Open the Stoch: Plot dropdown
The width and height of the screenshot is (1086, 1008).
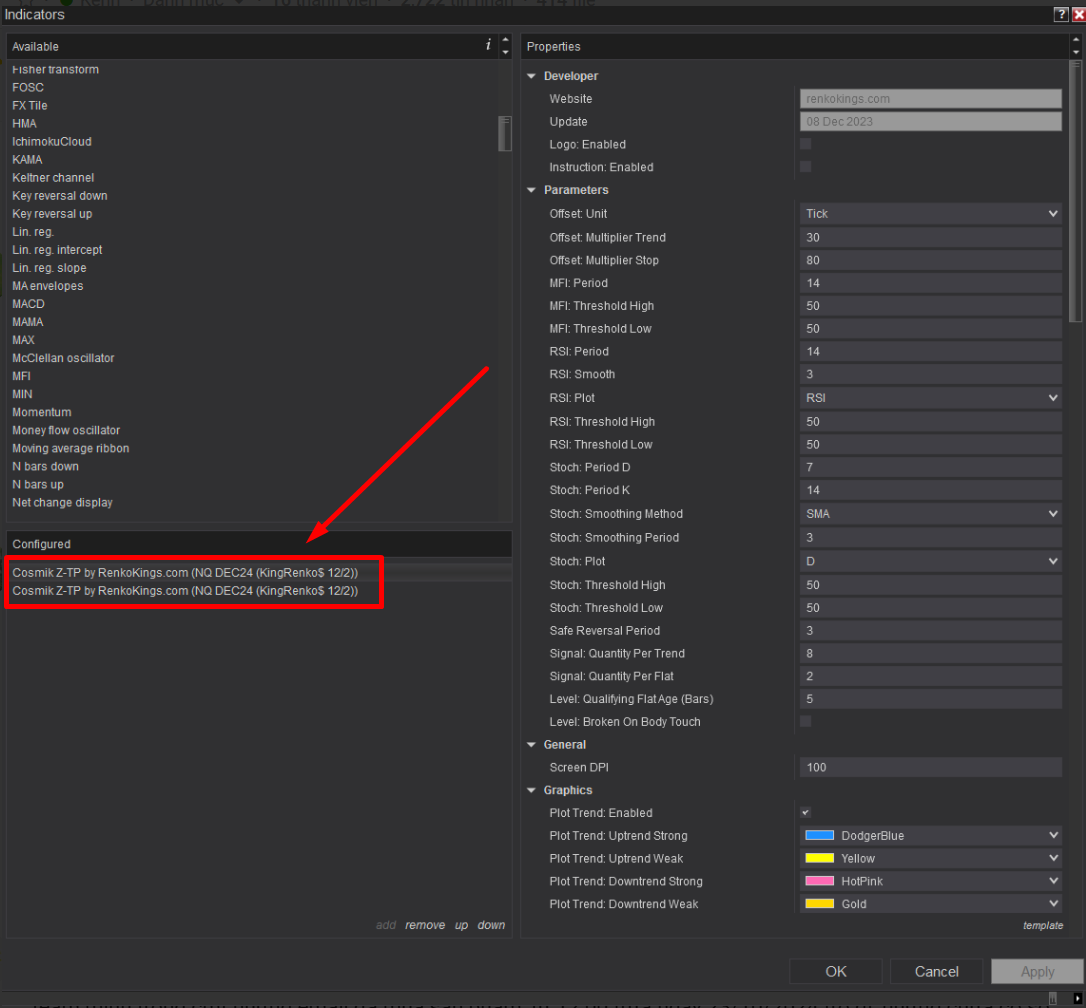pos(930,561)
